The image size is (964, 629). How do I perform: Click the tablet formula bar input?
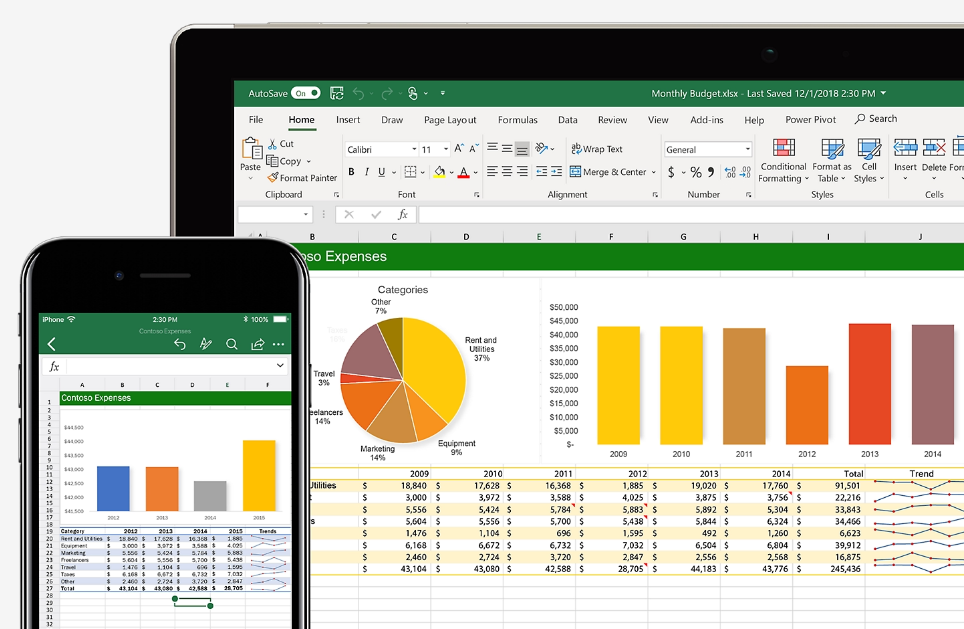(x=691, y=215)
